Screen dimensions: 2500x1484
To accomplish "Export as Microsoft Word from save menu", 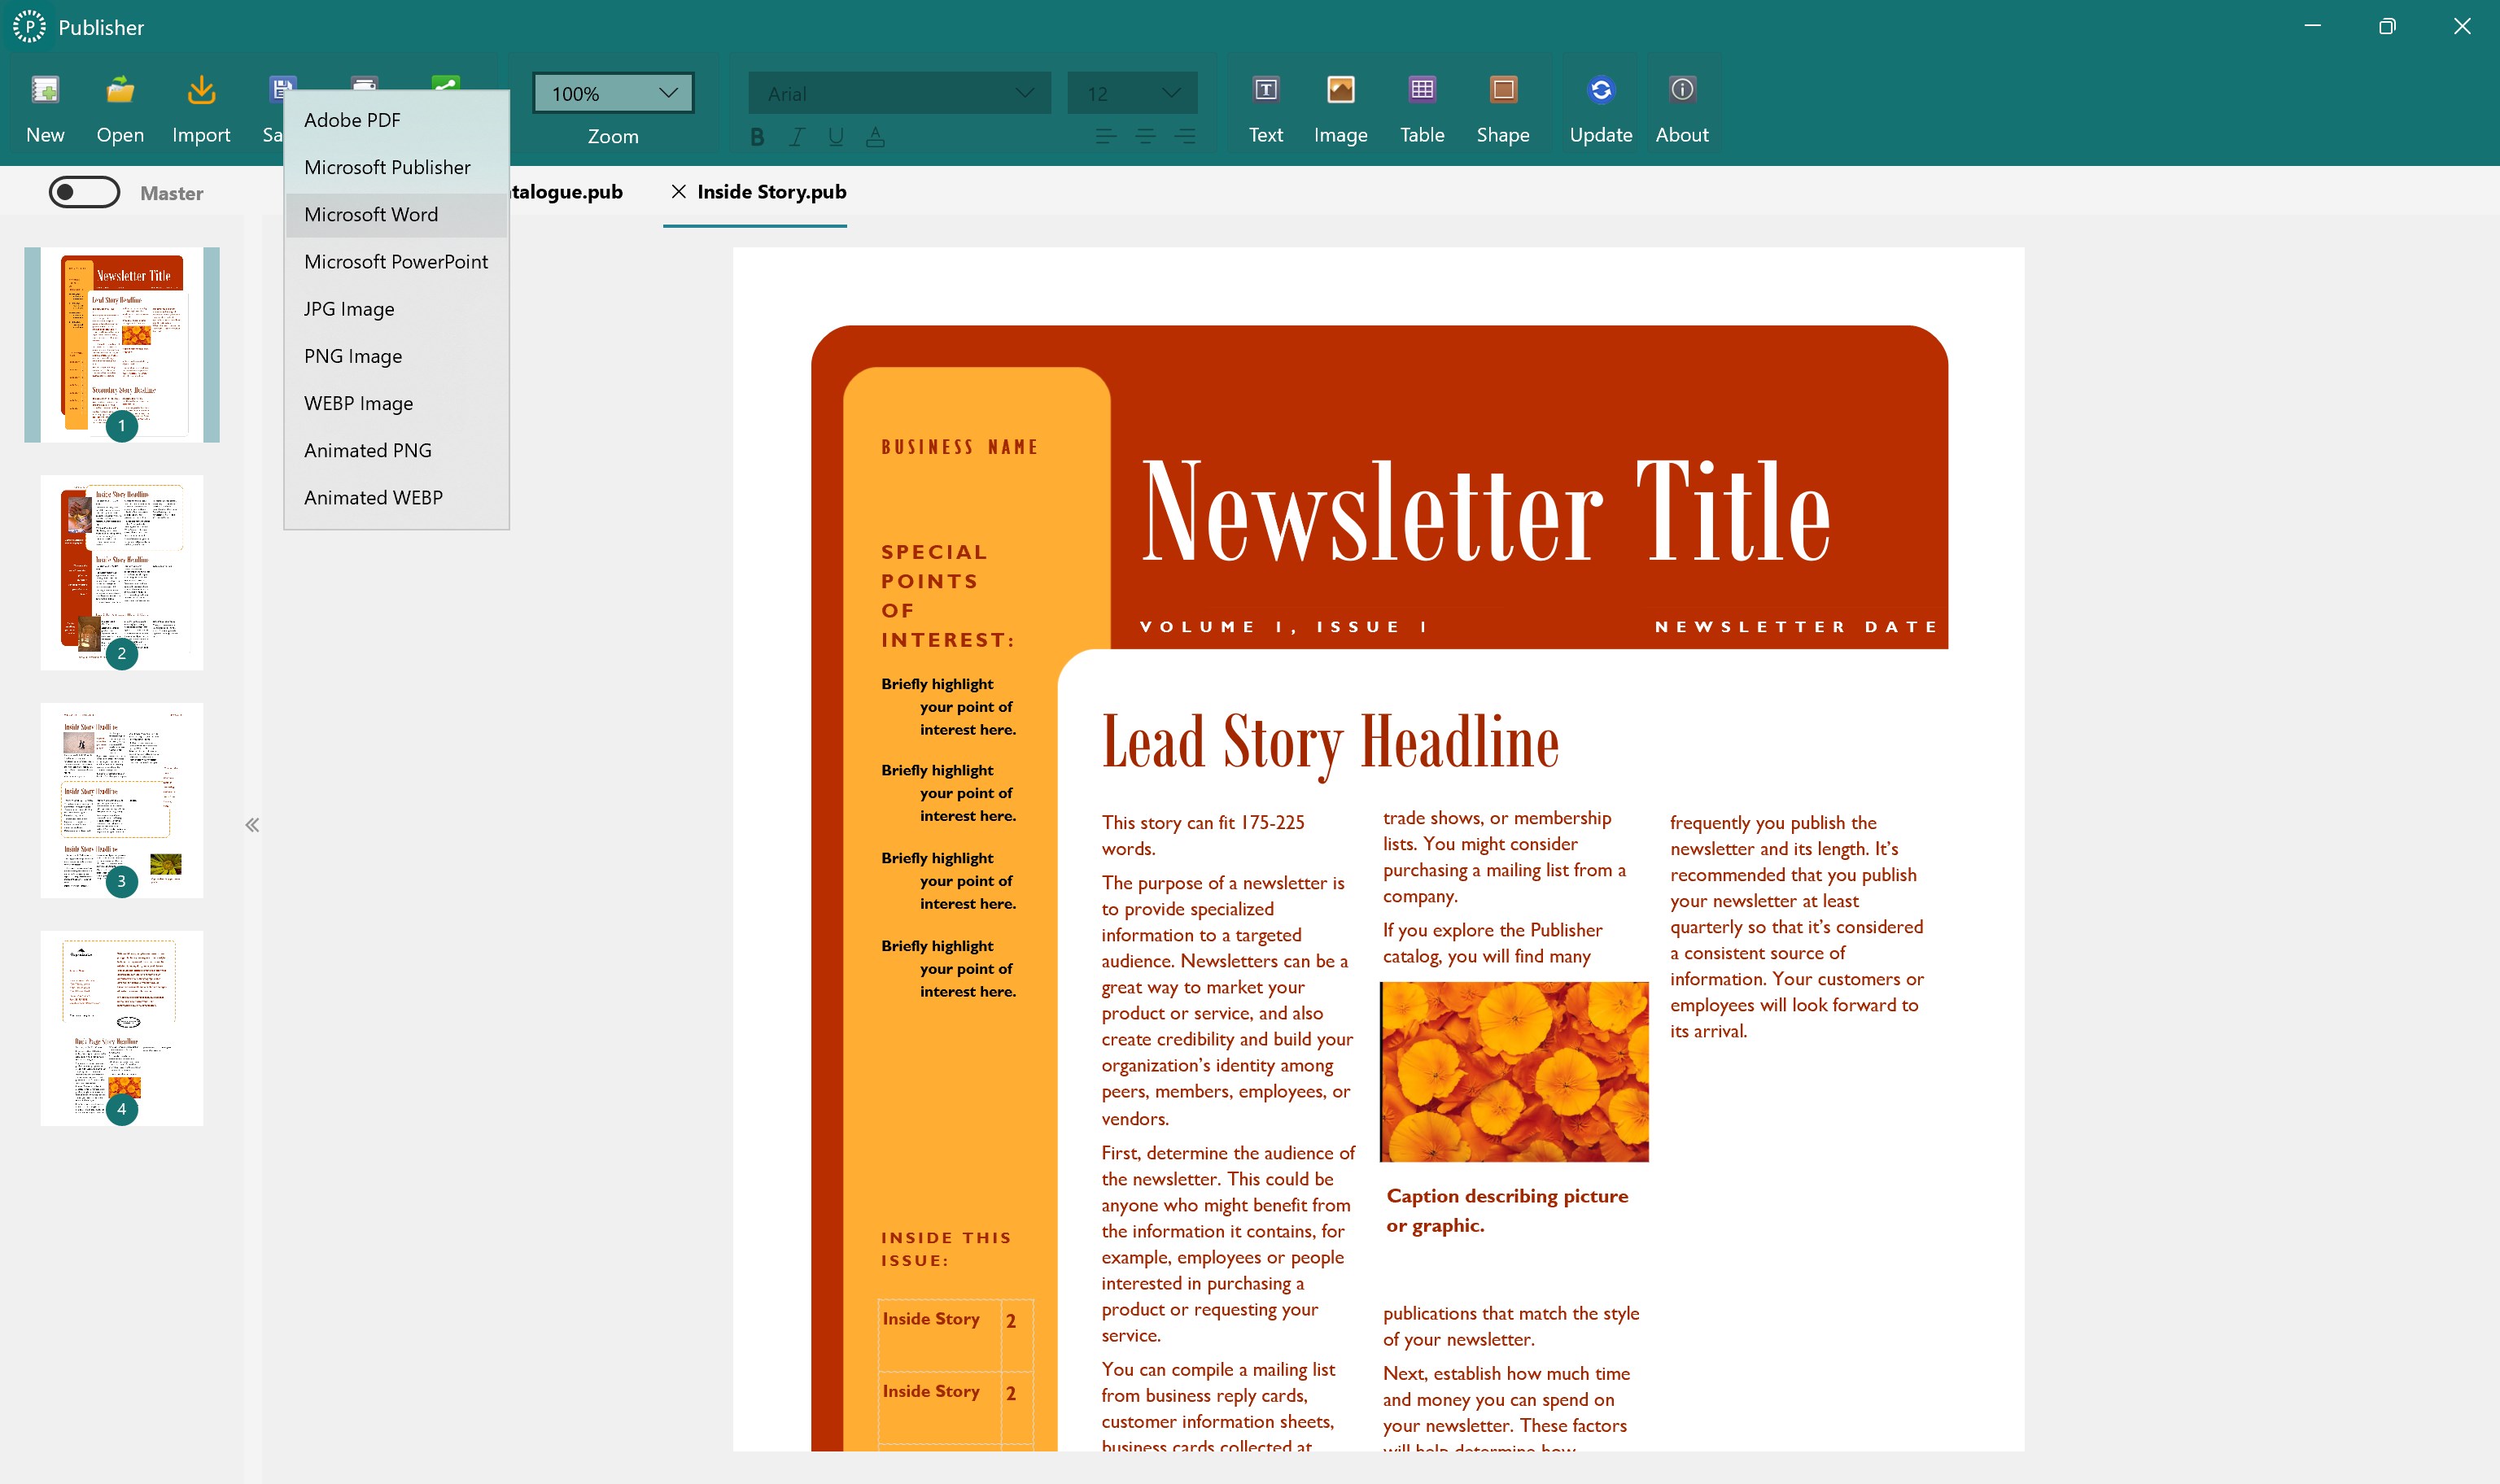I will point(371,214).
